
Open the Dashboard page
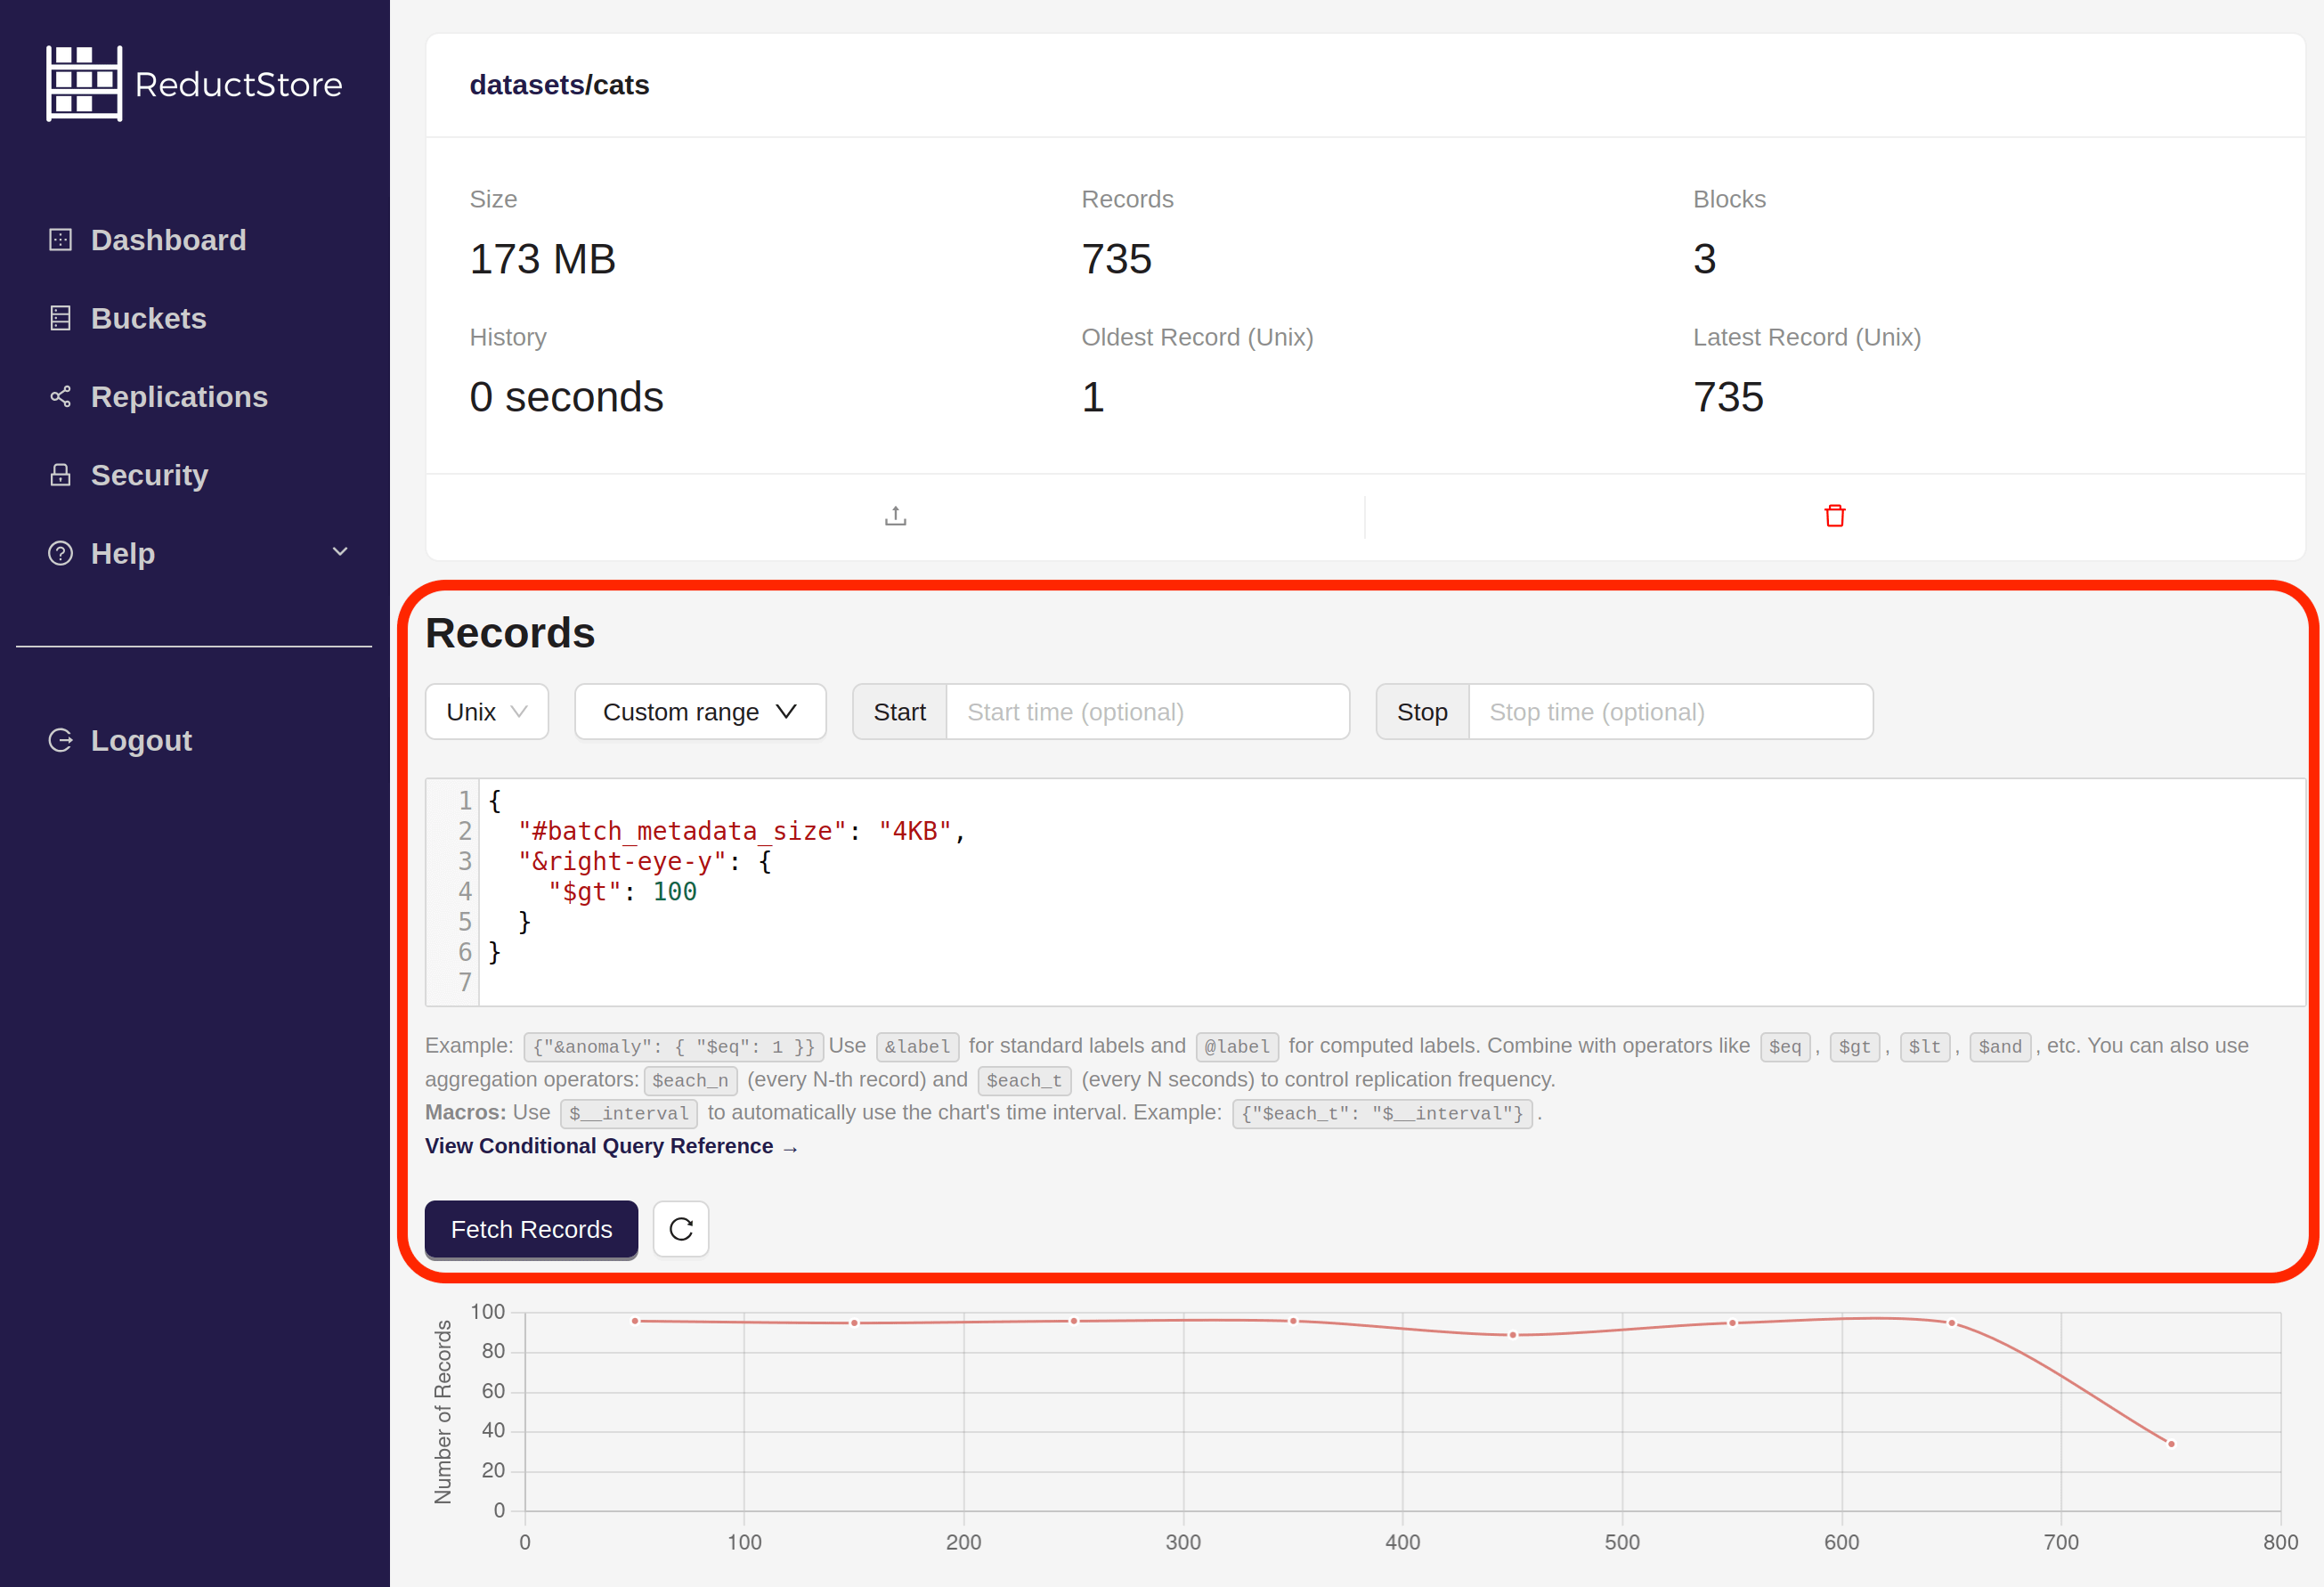coord(168,239)
